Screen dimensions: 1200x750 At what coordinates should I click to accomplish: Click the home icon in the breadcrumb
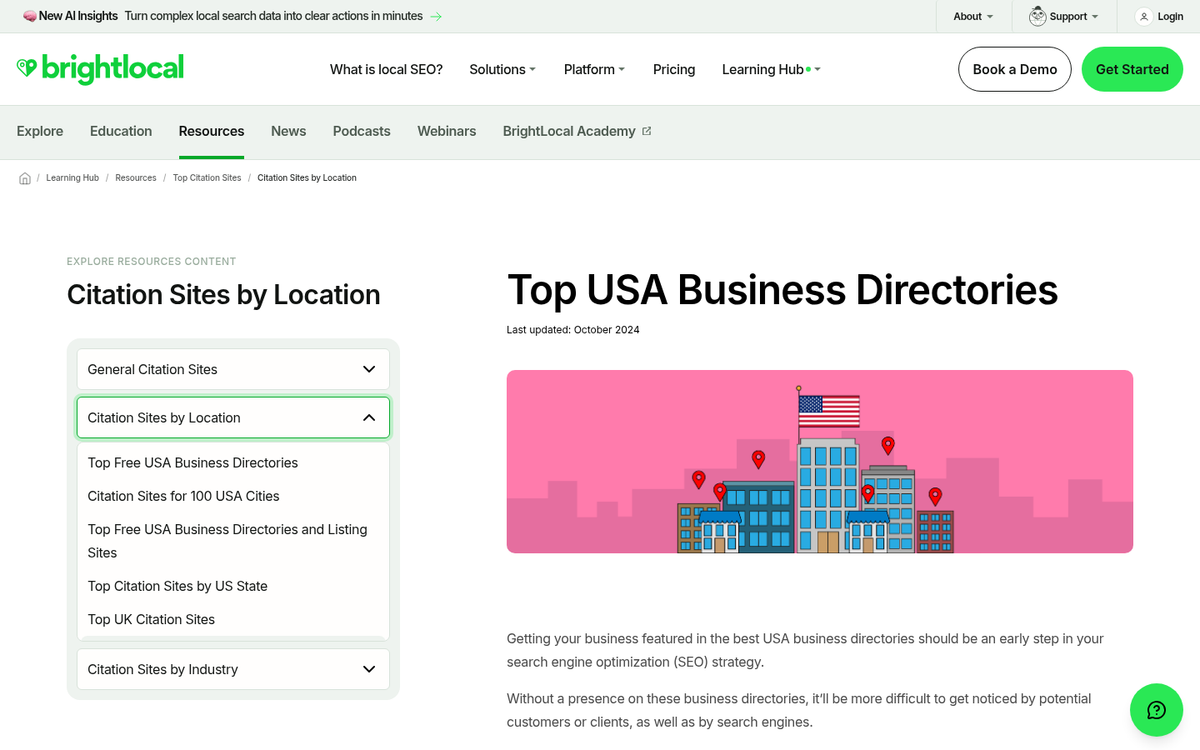(x=24, y=177)
